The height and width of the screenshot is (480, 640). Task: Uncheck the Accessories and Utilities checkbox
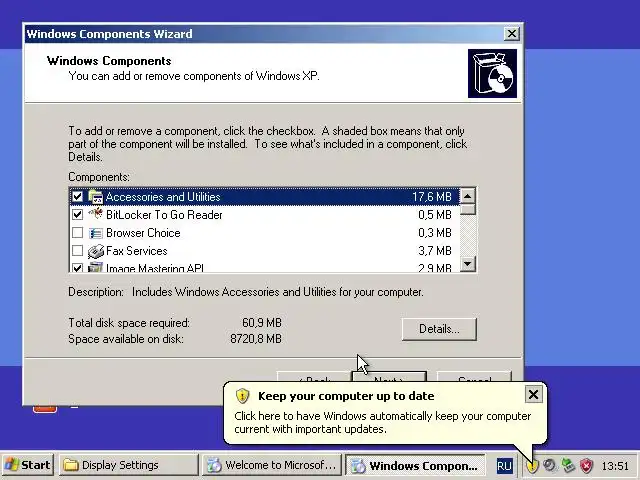77,197
